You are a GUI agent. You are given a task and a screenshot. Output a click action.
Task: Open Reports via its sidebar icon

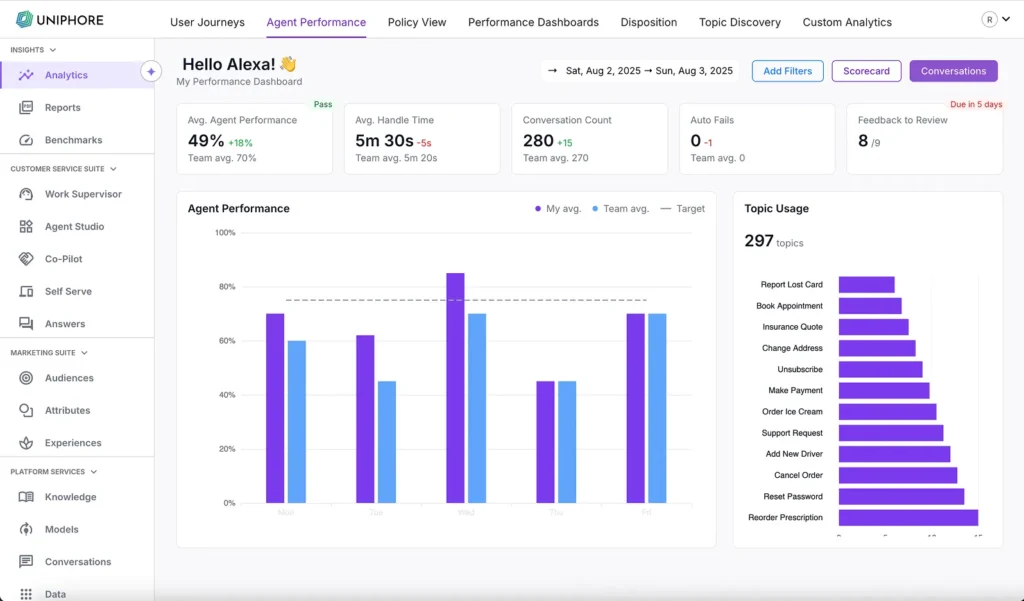click(x=26, y=108)
